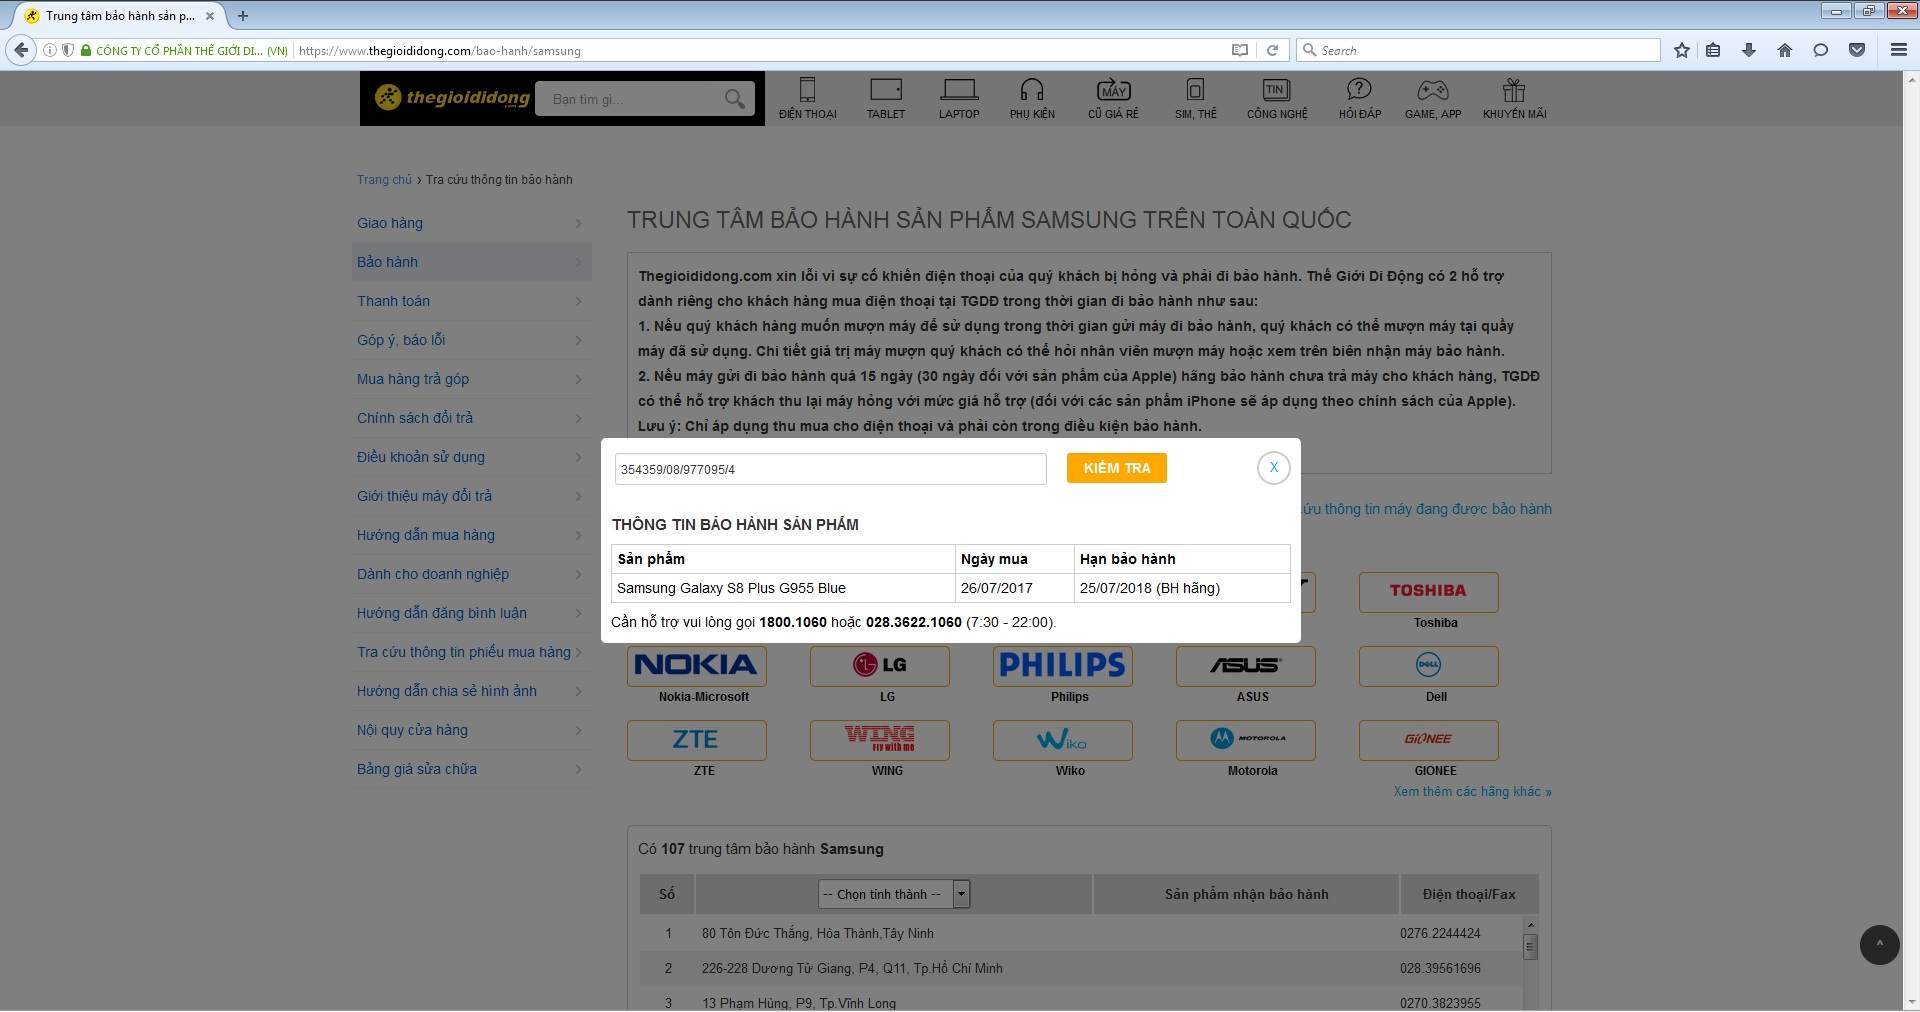Close the warranty popup with X
This screenshot has height=1012, width=1920.
tap(1273, 467)
